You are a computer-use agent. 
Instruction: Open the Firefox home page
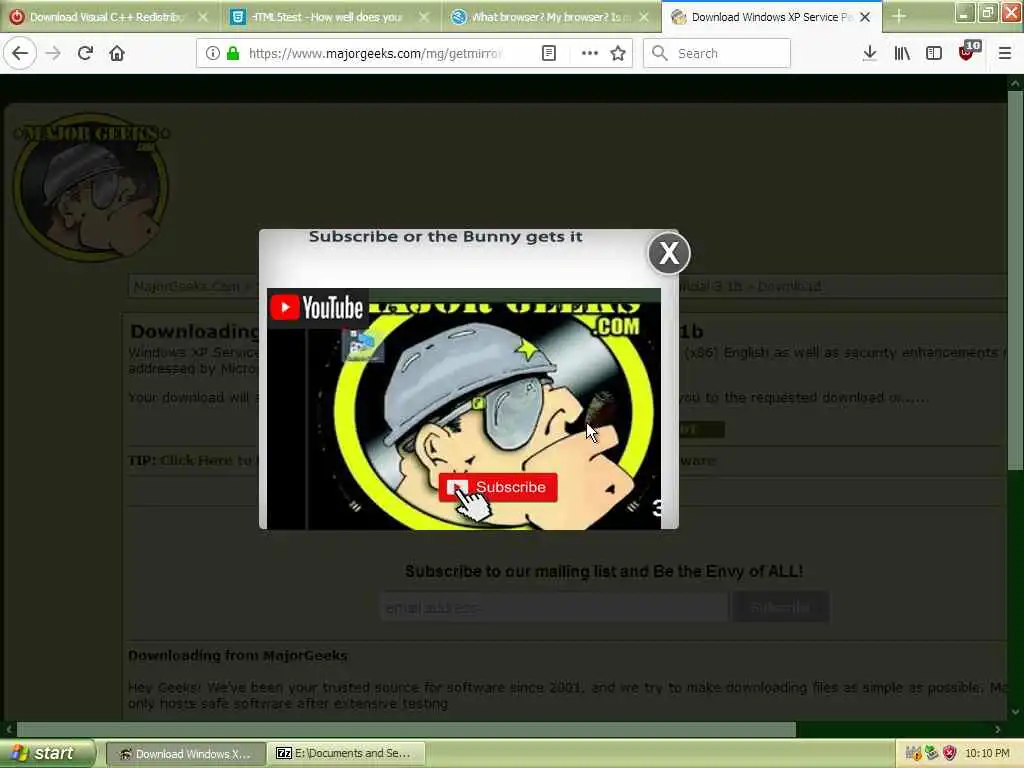[x=117, y=53]
